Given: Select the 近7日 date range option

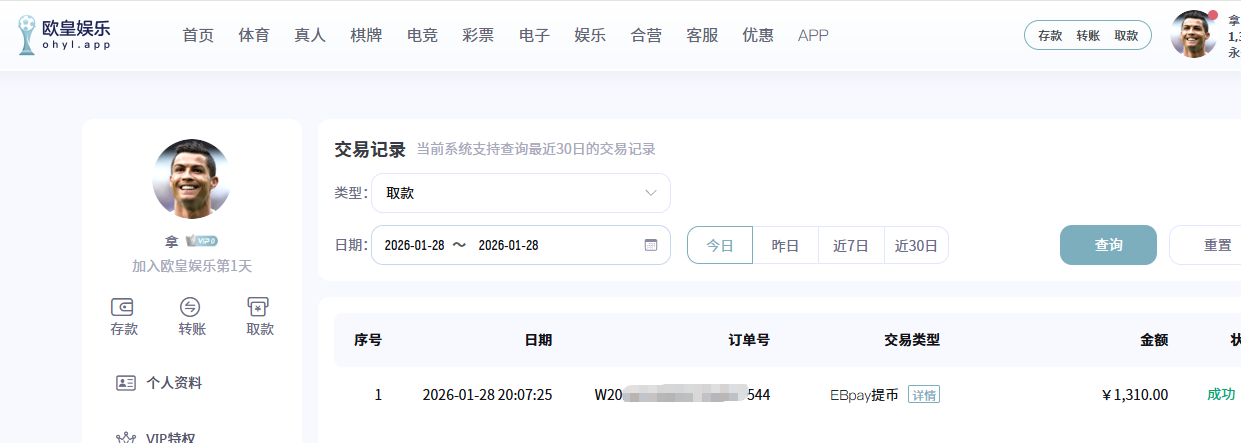Looking at the screenshot, I should (851, 245).
